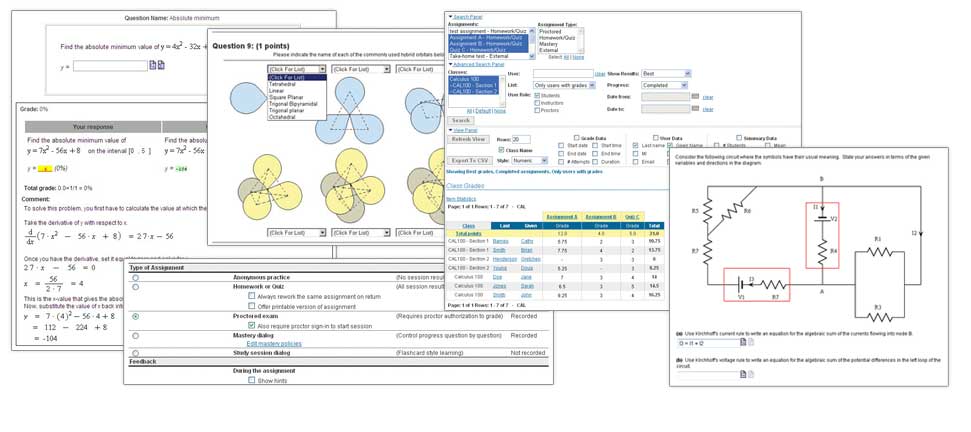Click the Search button

pos(460,120)
